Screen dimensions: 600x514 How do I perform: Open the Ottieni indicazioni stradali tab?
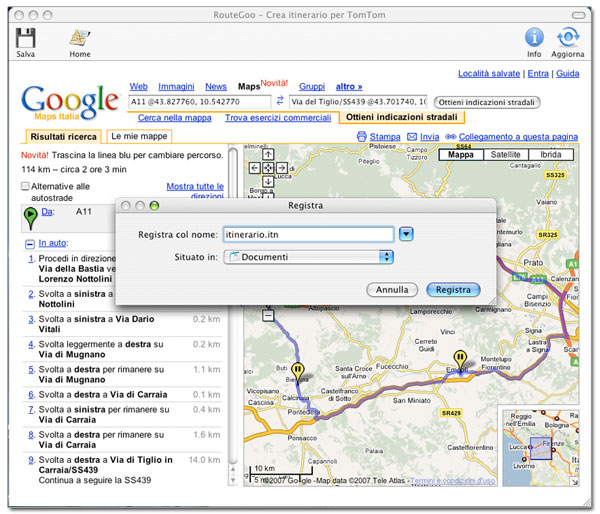[x=402, y=117]
